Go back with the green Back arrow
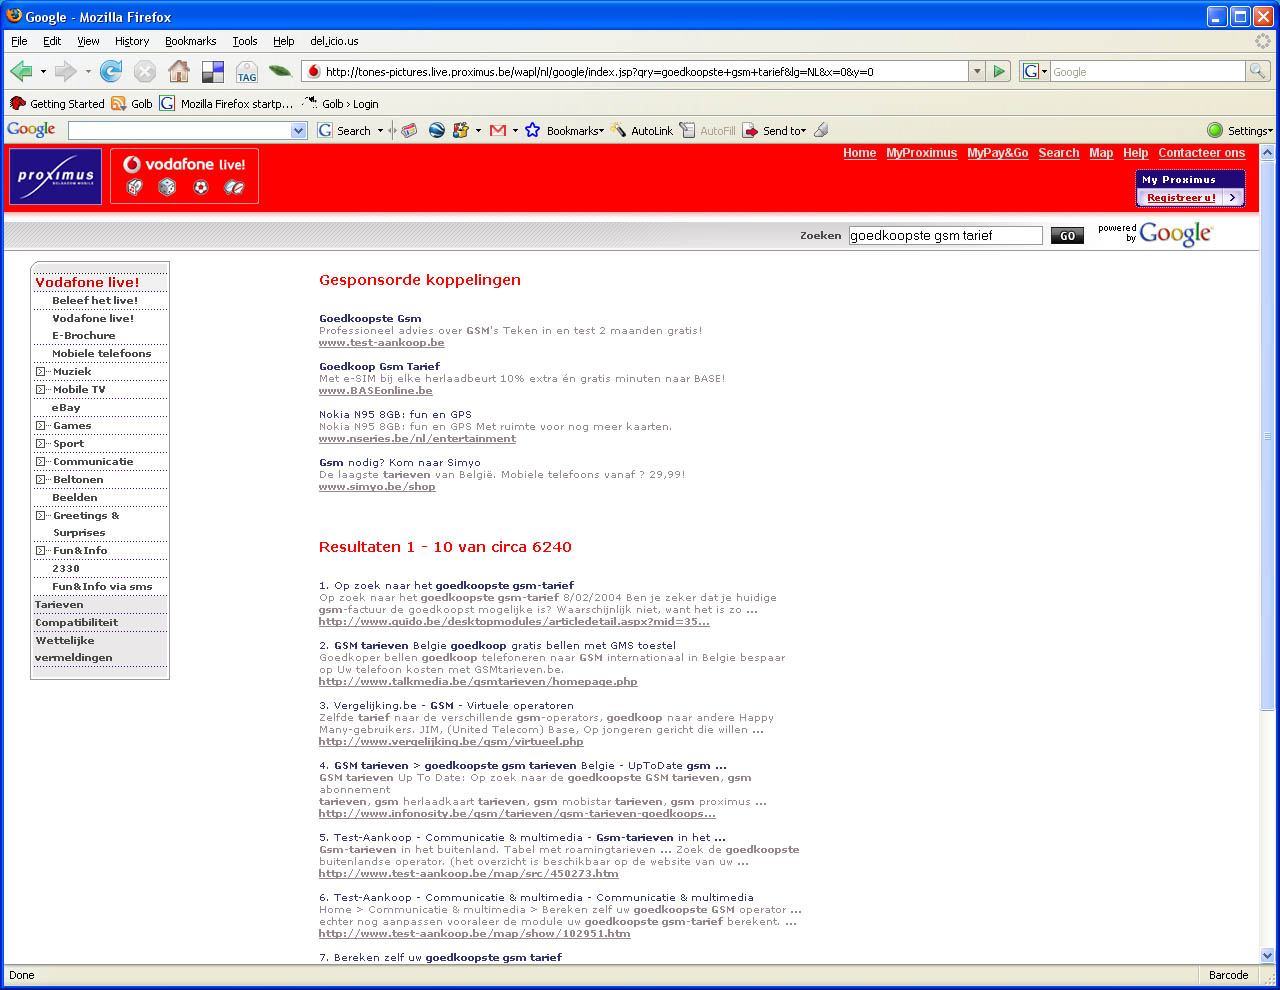This screenshot has width=1280, height=990. click(21, 71)
